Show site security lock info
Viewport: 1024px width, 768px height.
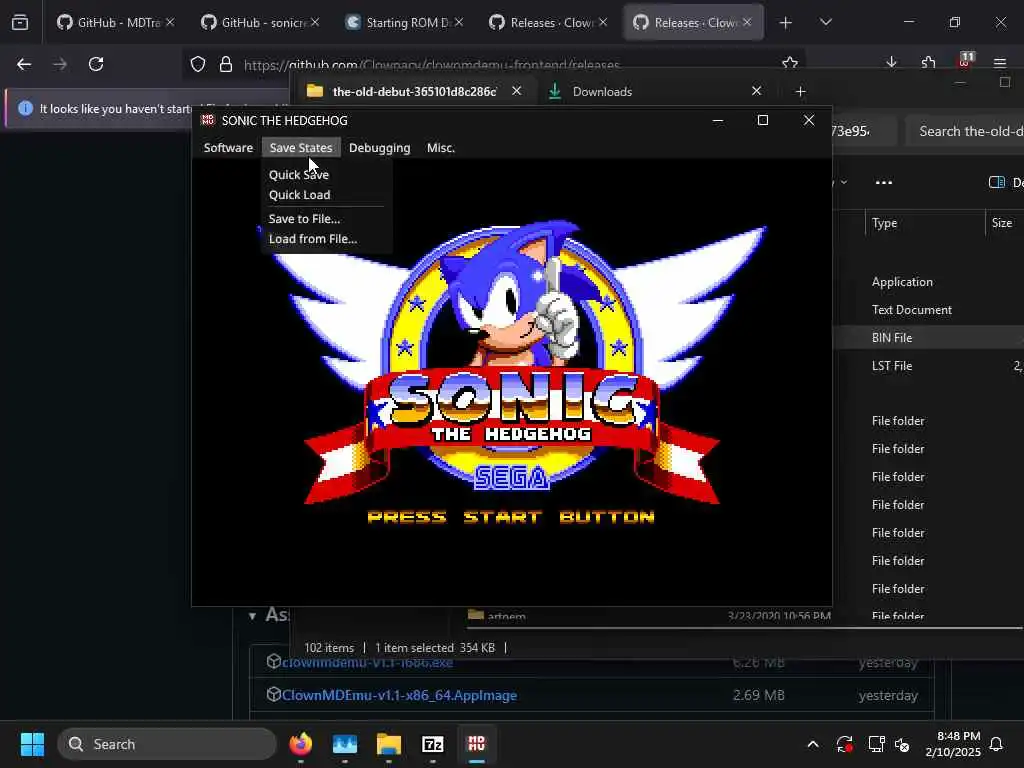click(226, 64)
